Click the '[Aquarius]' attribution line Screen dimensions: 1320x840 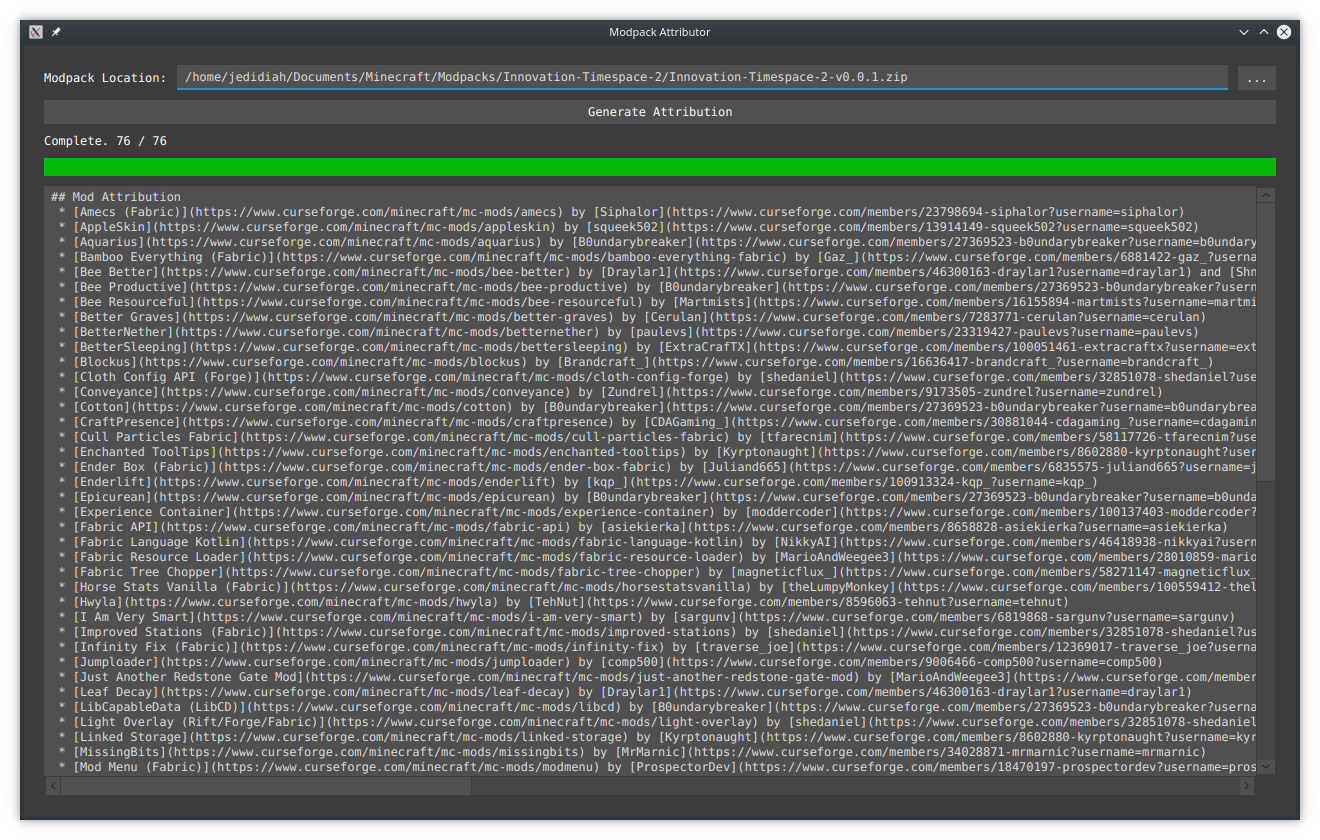657,242
